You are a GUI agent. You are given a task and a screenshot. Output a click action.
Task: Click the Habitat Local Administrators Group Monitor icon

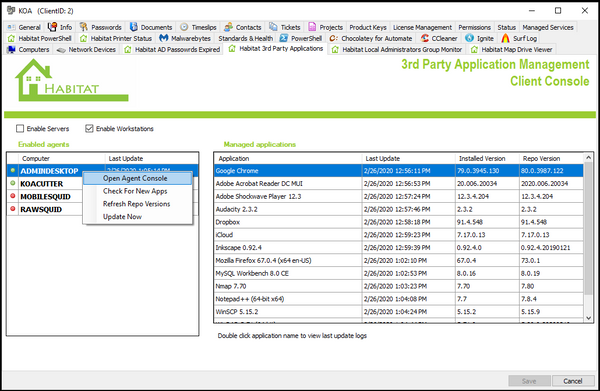[x=335, y=50]
